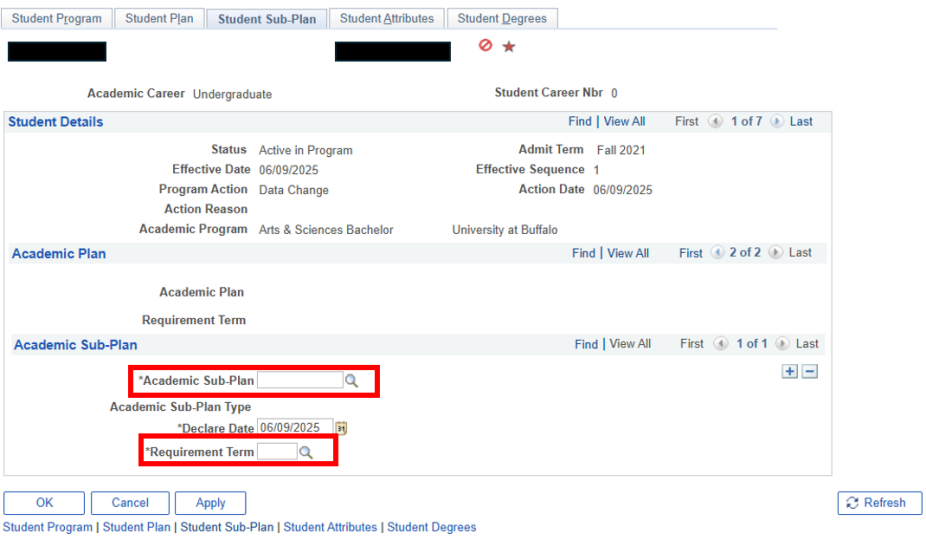Viewport: 926px width, 540px height.
Task: Go to First in Academic Plan
Action: [x=691, y=253]
